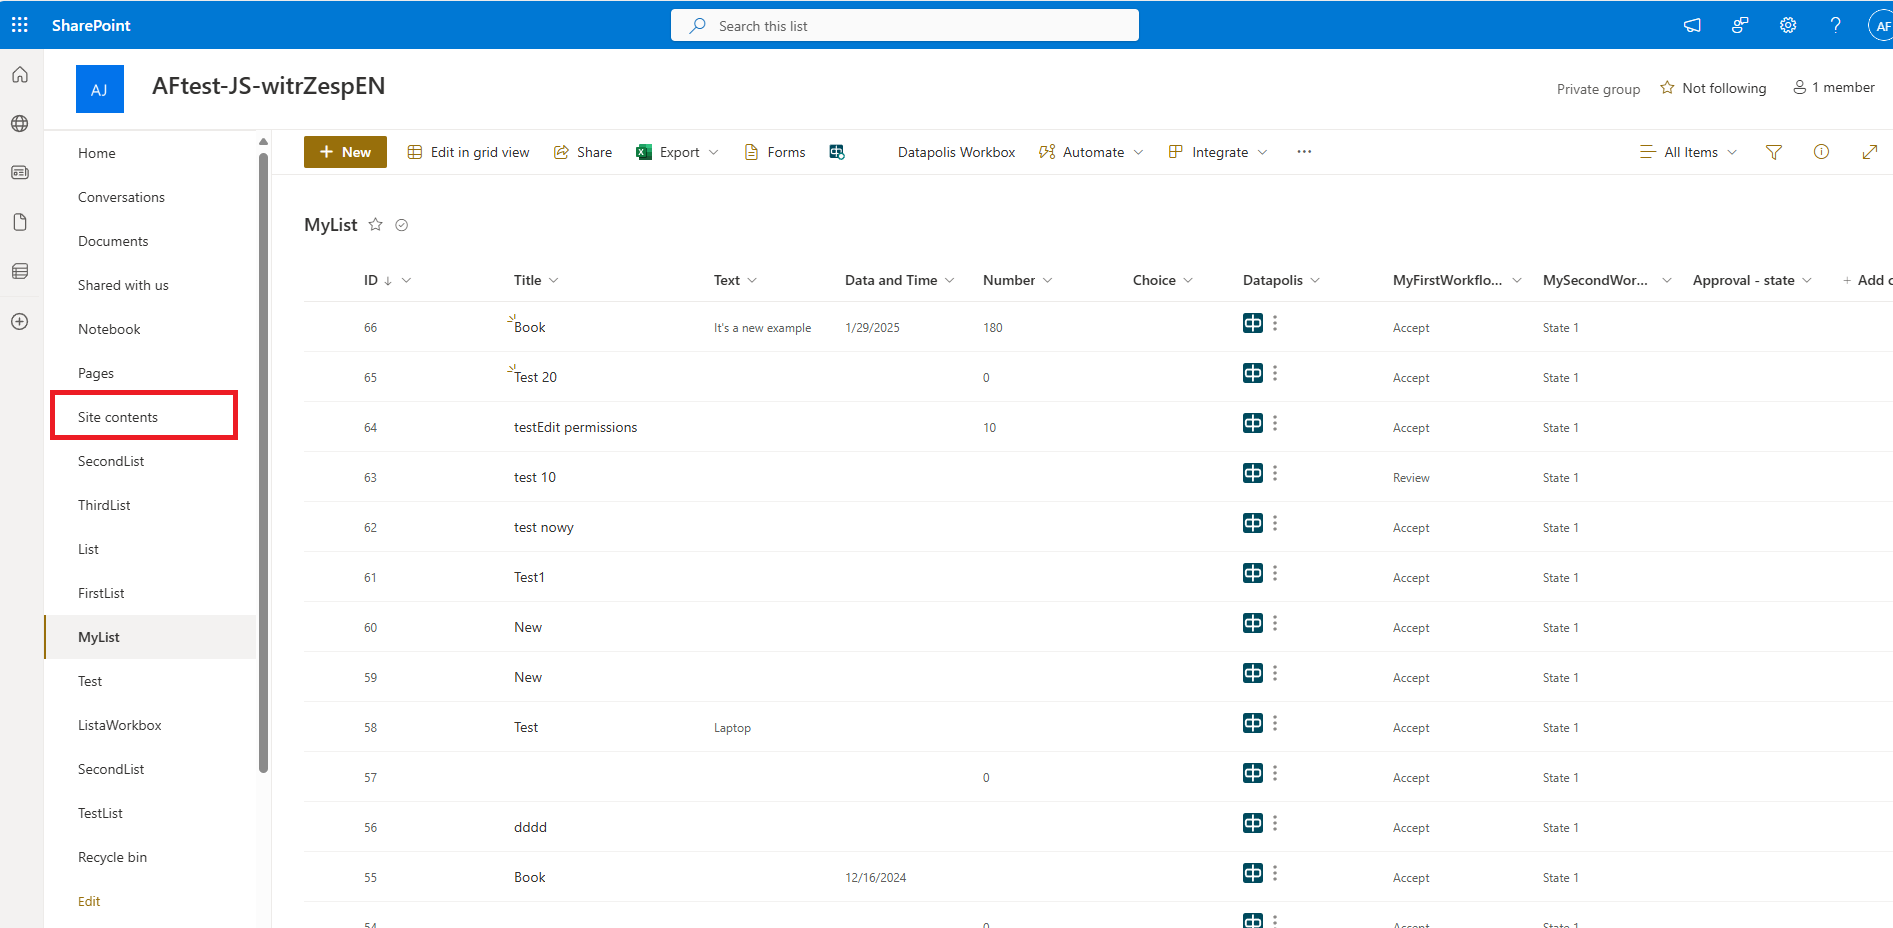The image size is (1893, 928).
Task: Toggle Not following for this site
Action: [x=1713, y=88]
